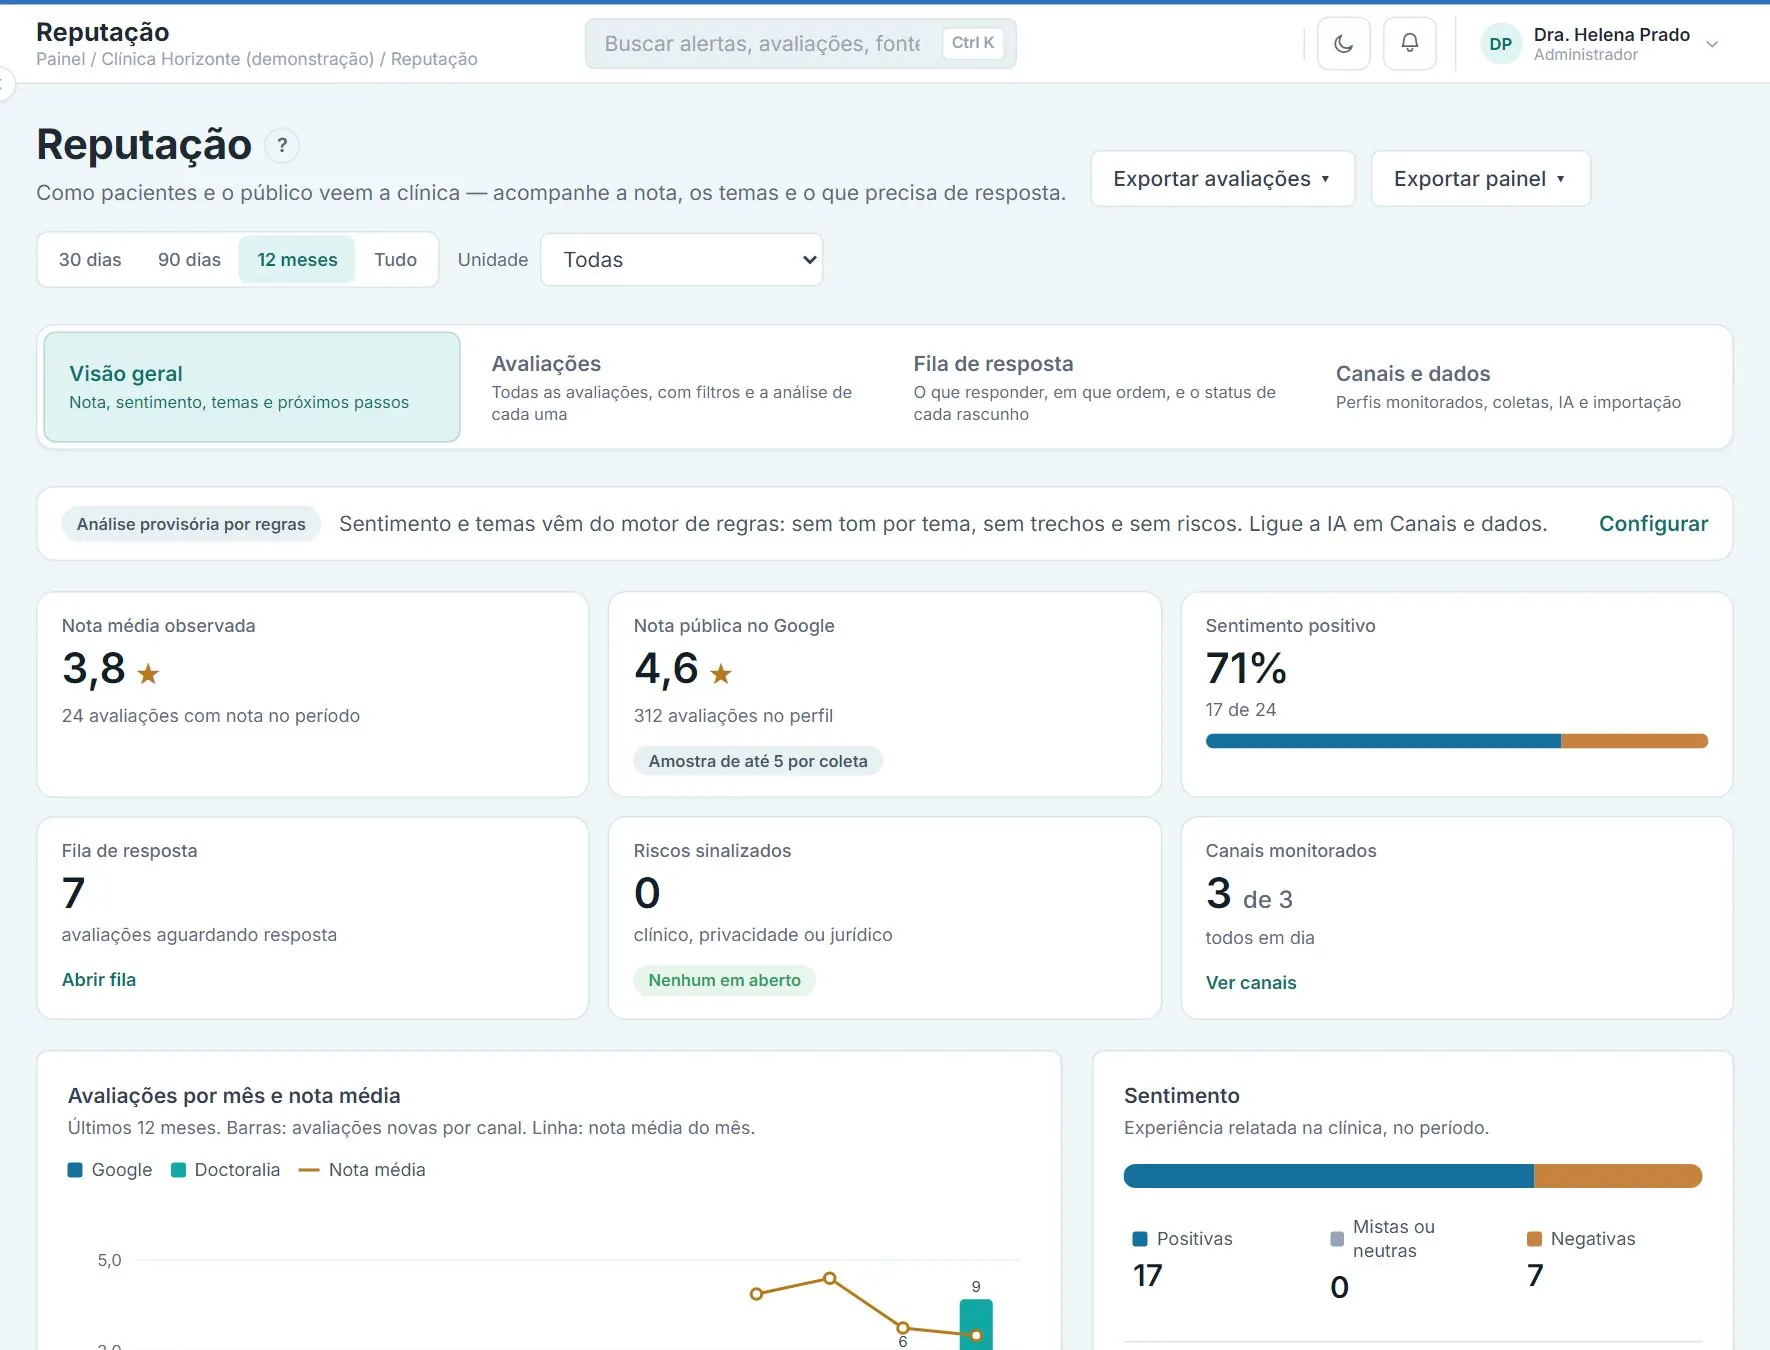Click the Sentimento positivo progress bar
Image resolution: width=1770 pixels, height=1350 pixels.
click(x=1456, y=741)
